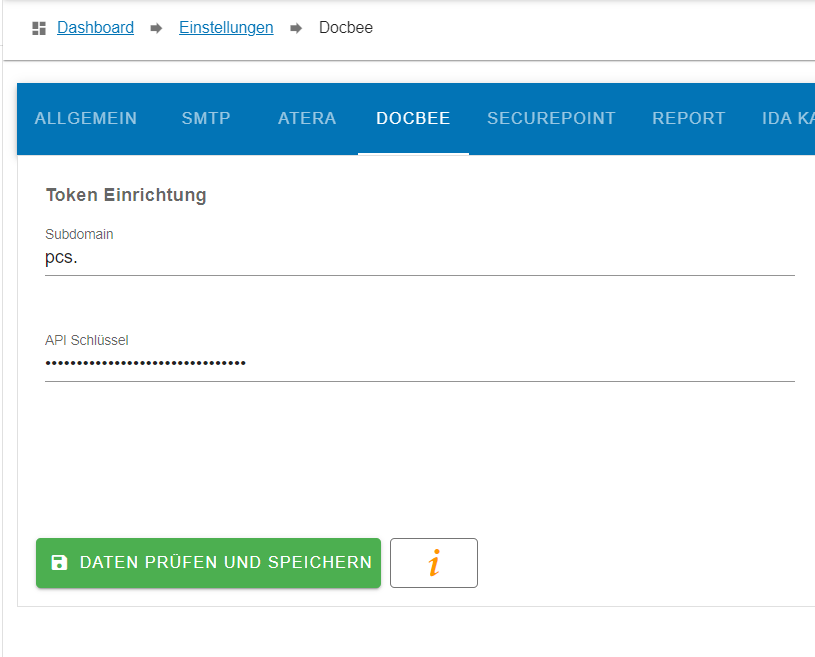Focus the Subdomain input field

coord(420,258)
